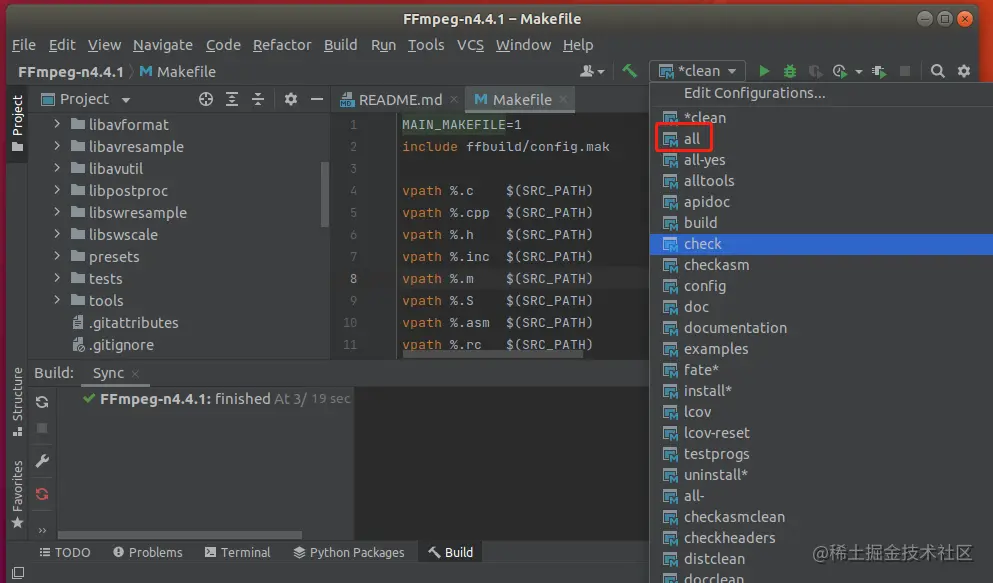The height and width of the screenshot is (583, 993).
Task: Select the alltools run configuration
Action: click(x=821, y=181)
